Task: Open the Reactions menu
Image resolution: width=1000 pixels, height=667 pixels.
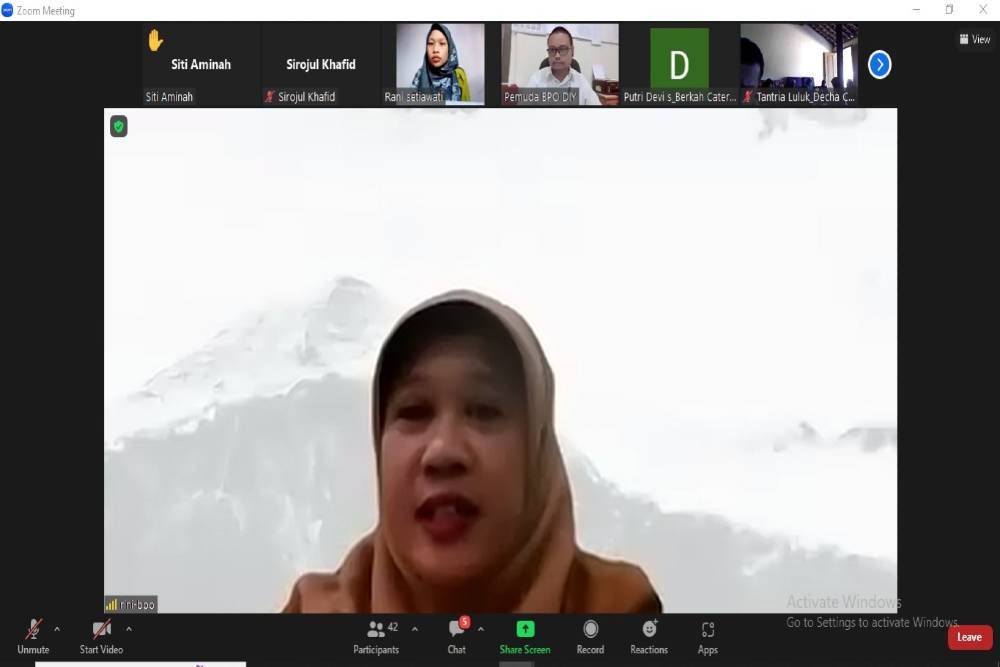Action: (x=649, y=636)
